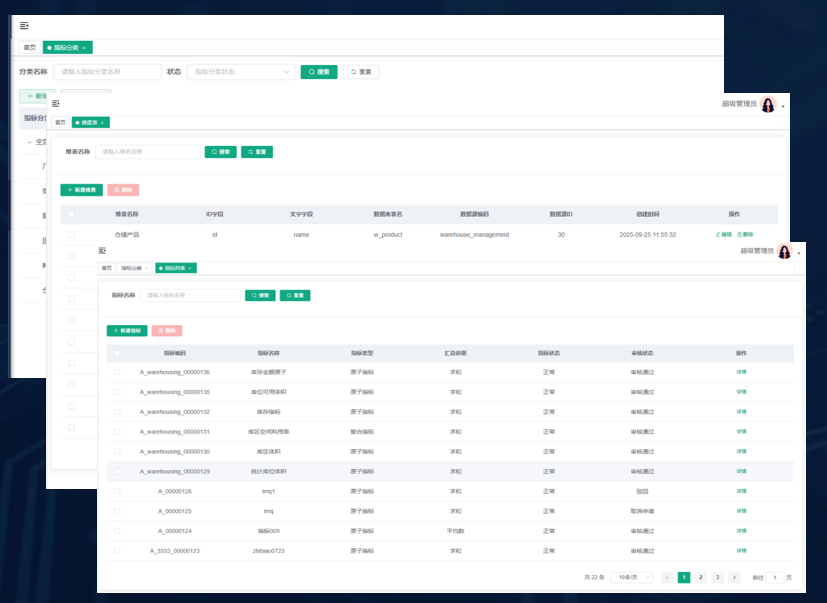This screenshot has width=827, height=603.
Task: Check the box for the A_warehousing_00000136 row
Action: (117, 372)
